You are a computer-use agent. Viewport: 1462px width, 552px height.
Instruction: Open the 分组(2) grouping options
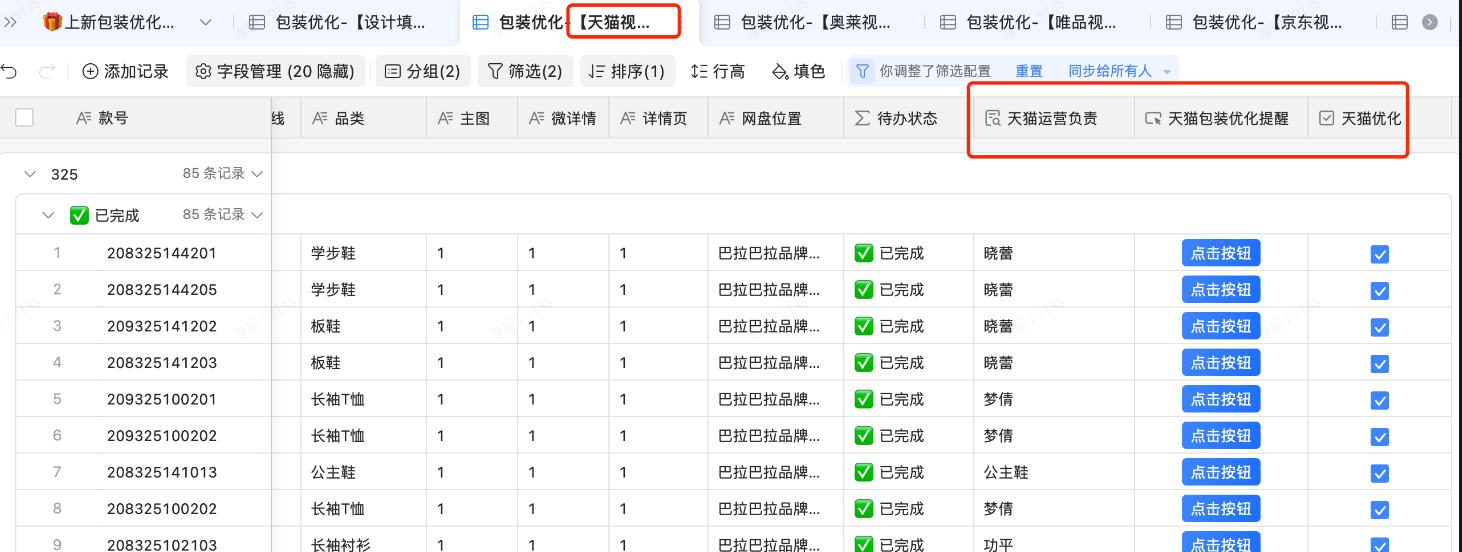423,72
